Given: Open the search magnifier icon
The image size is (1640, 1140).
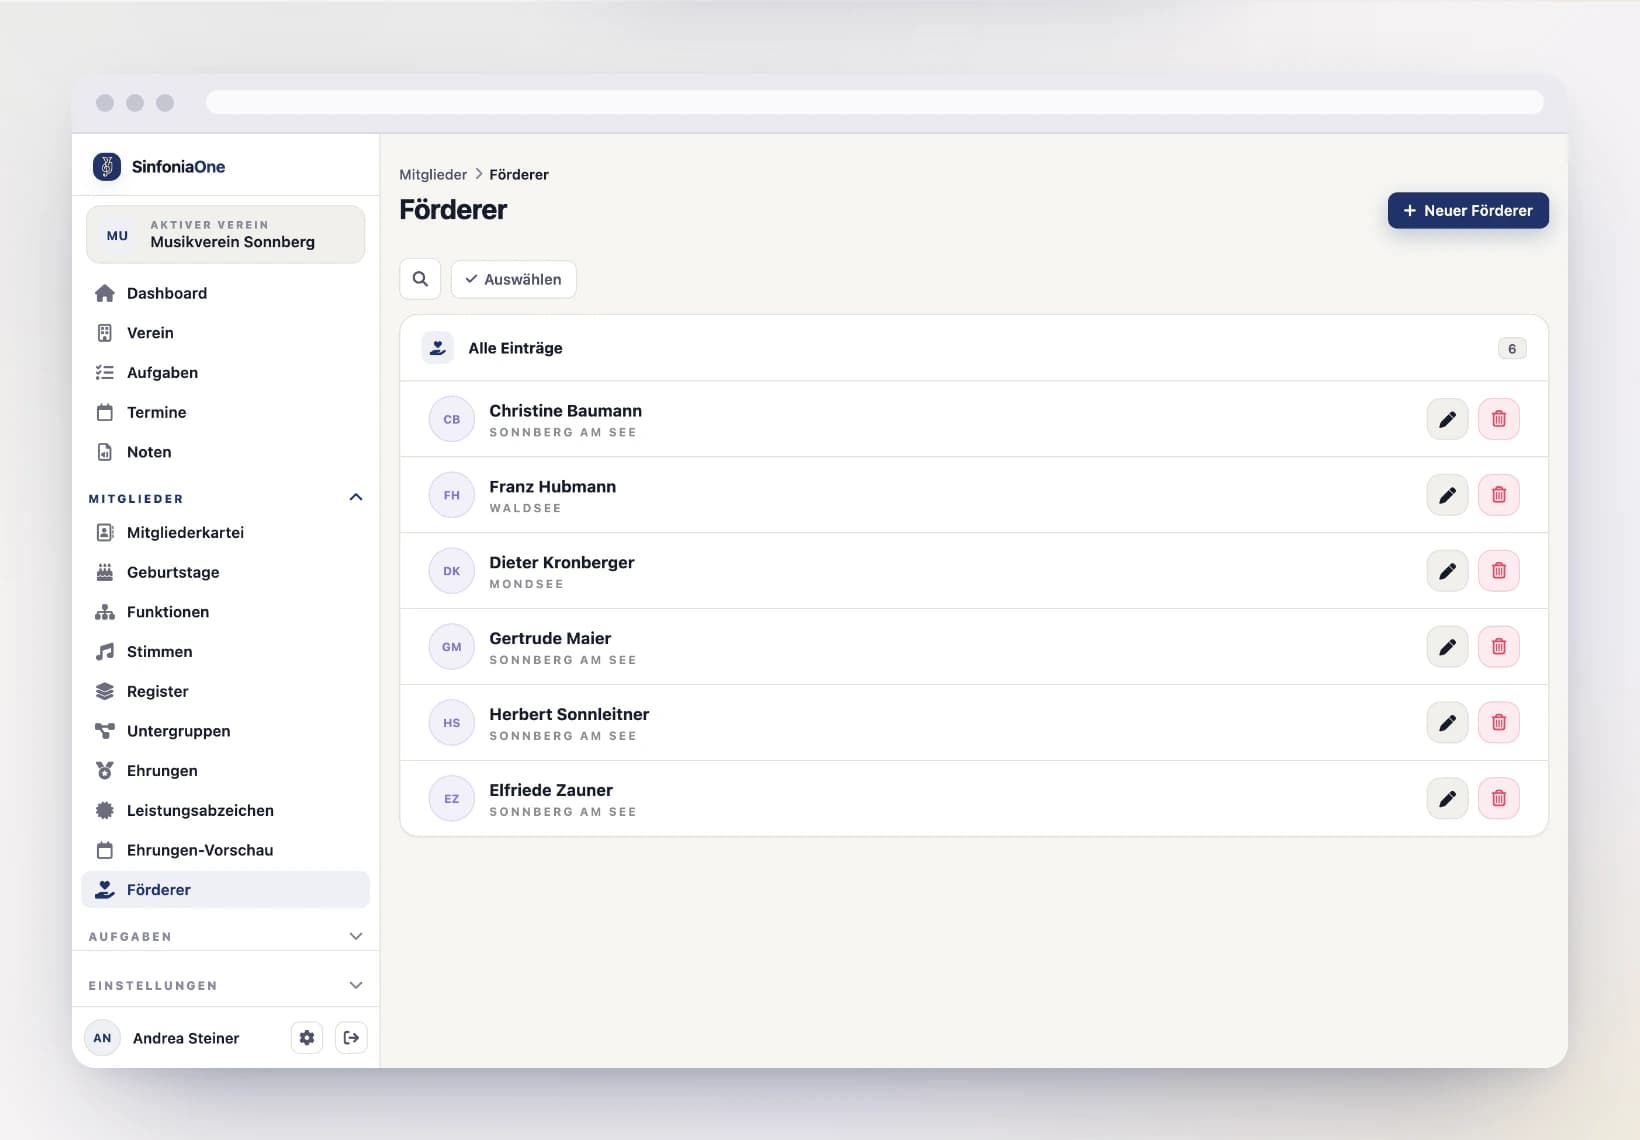Looking at the screenshot, I should click(x=420, y=279).
